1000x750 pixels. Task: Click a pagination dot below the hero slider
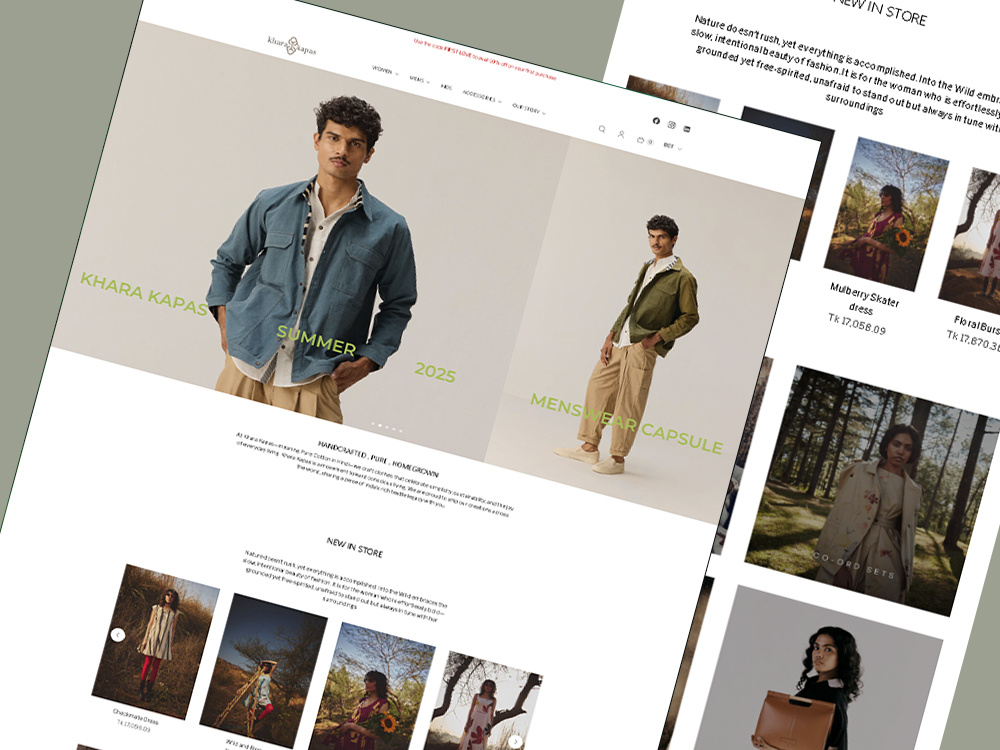point(387,427)
